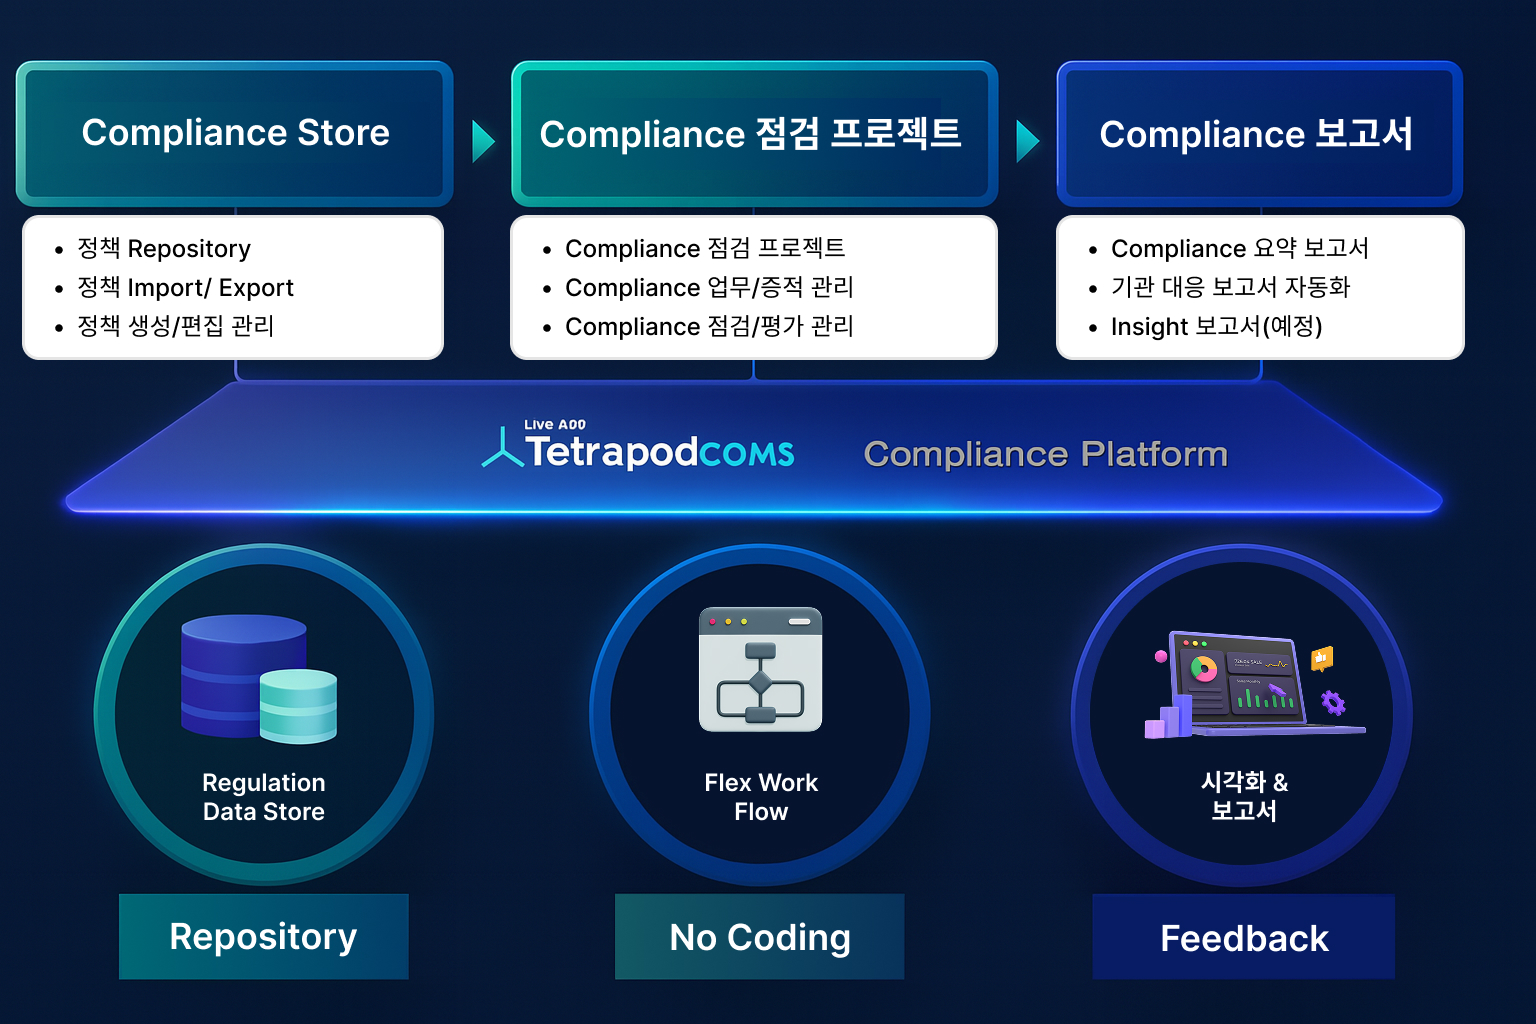Screen dimensions: 1536x1024
Task: Click the Repository label button
Action: pyautogui.click(x=264, y=937)
